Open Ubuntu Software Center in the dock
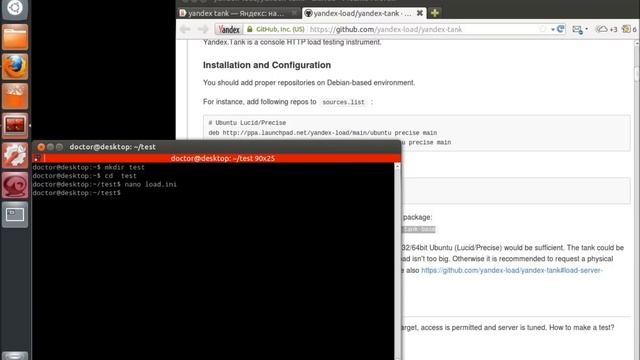This screenshot has width=640, height=360. (x=15, y=96)
